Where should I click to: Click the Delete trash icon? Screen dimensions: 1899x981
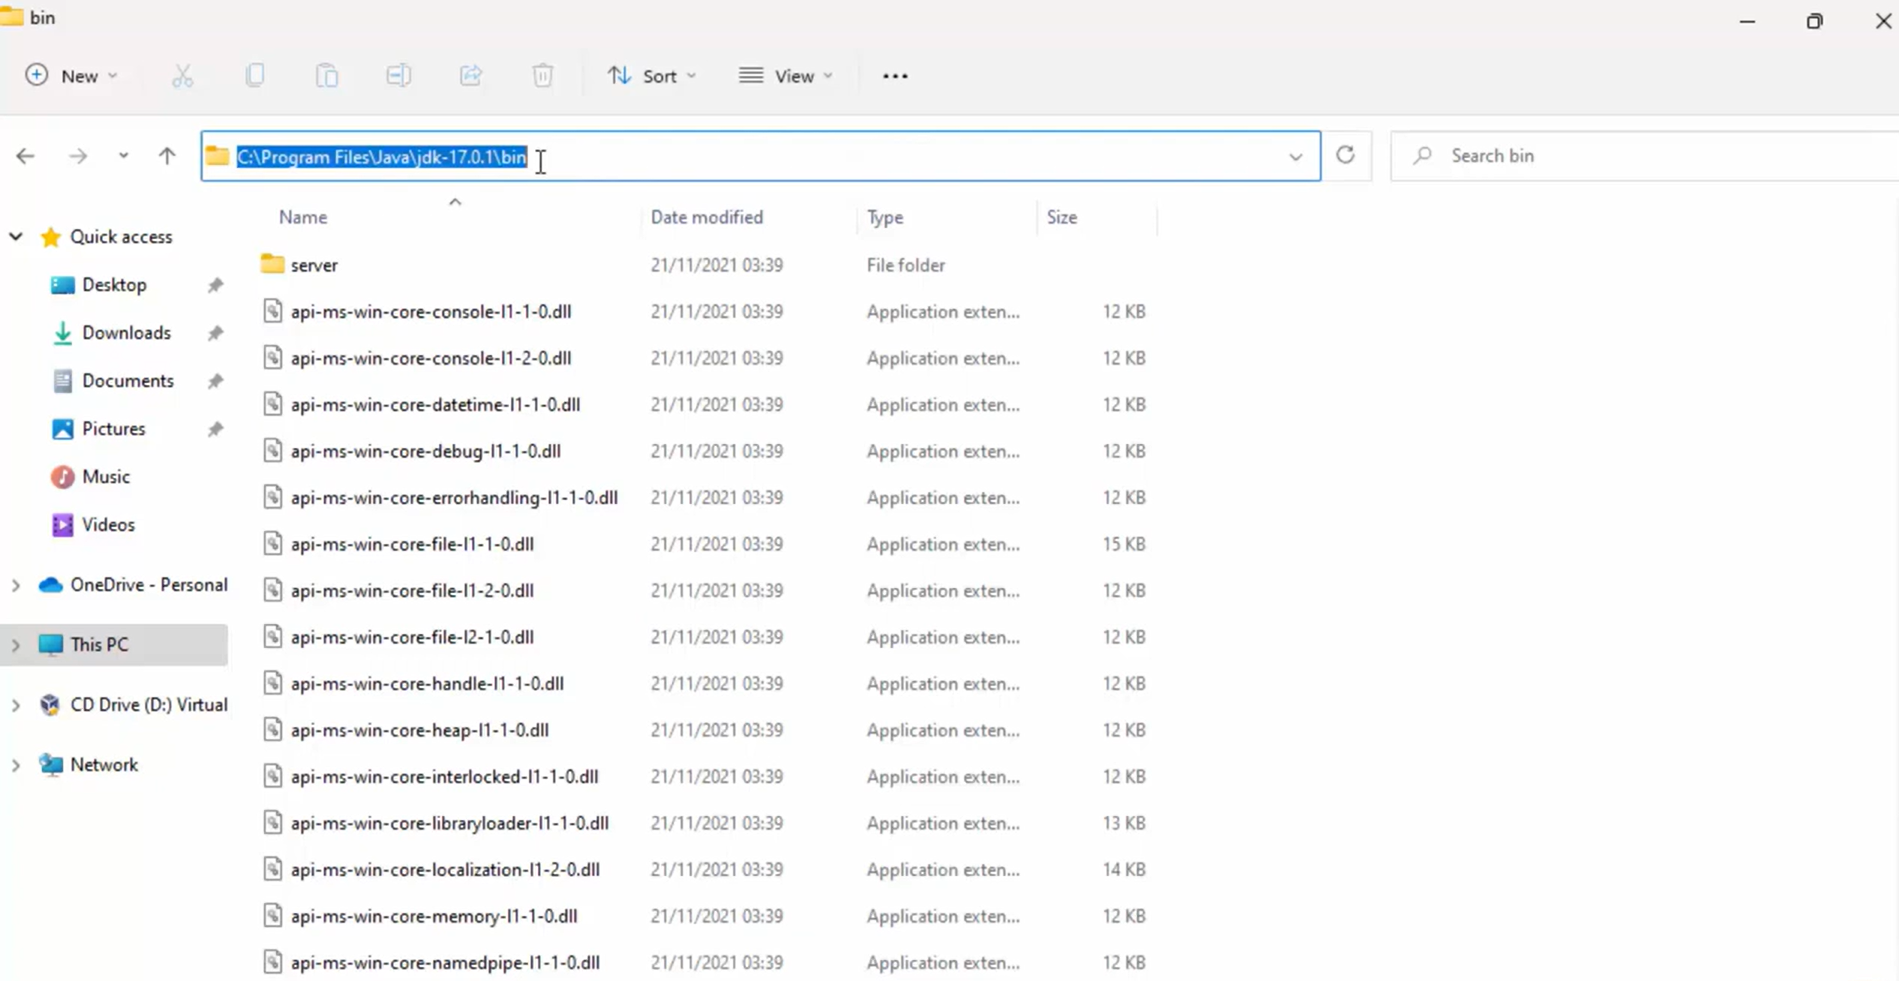coord(543,76)
